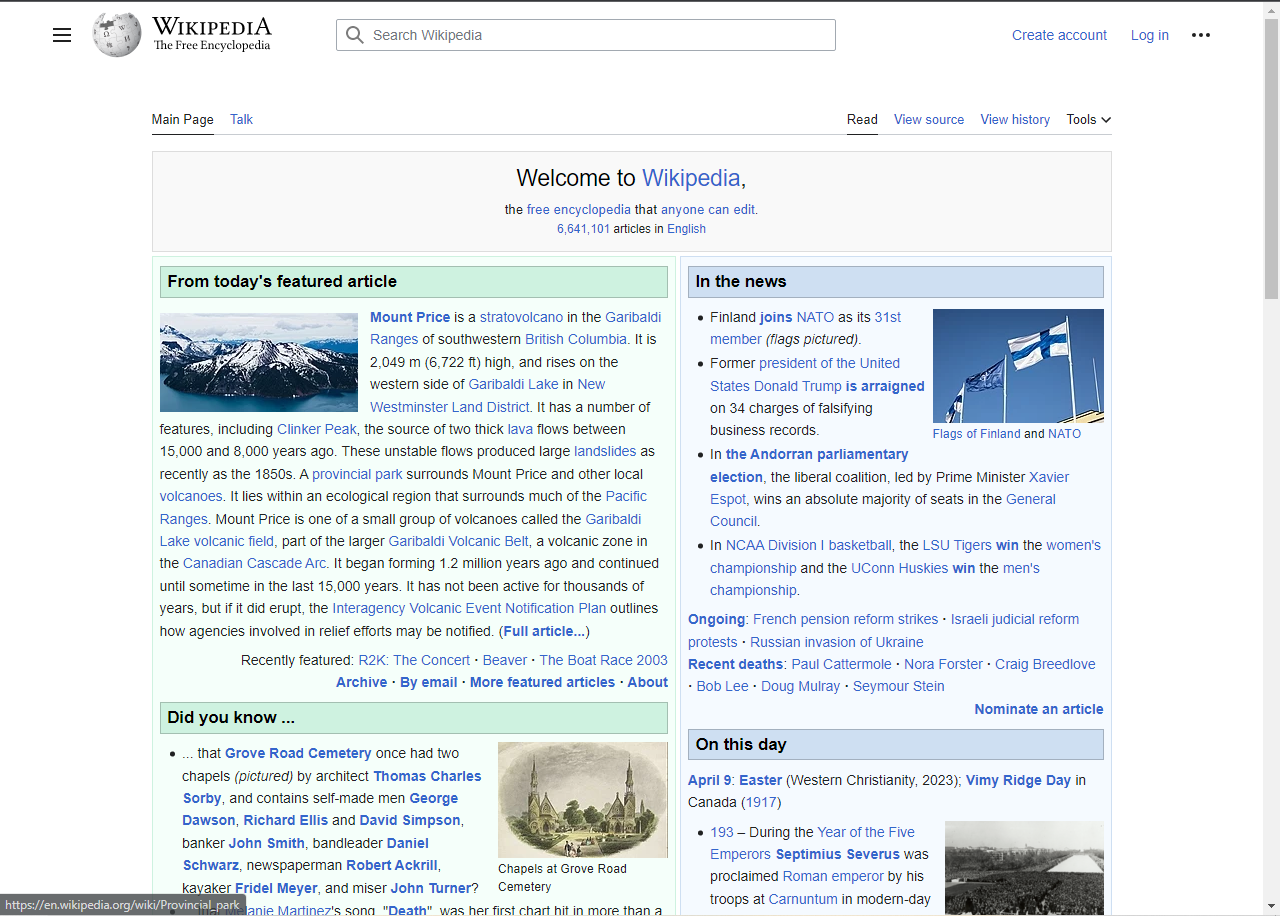Open the hamburger main menu

[62, 35]
